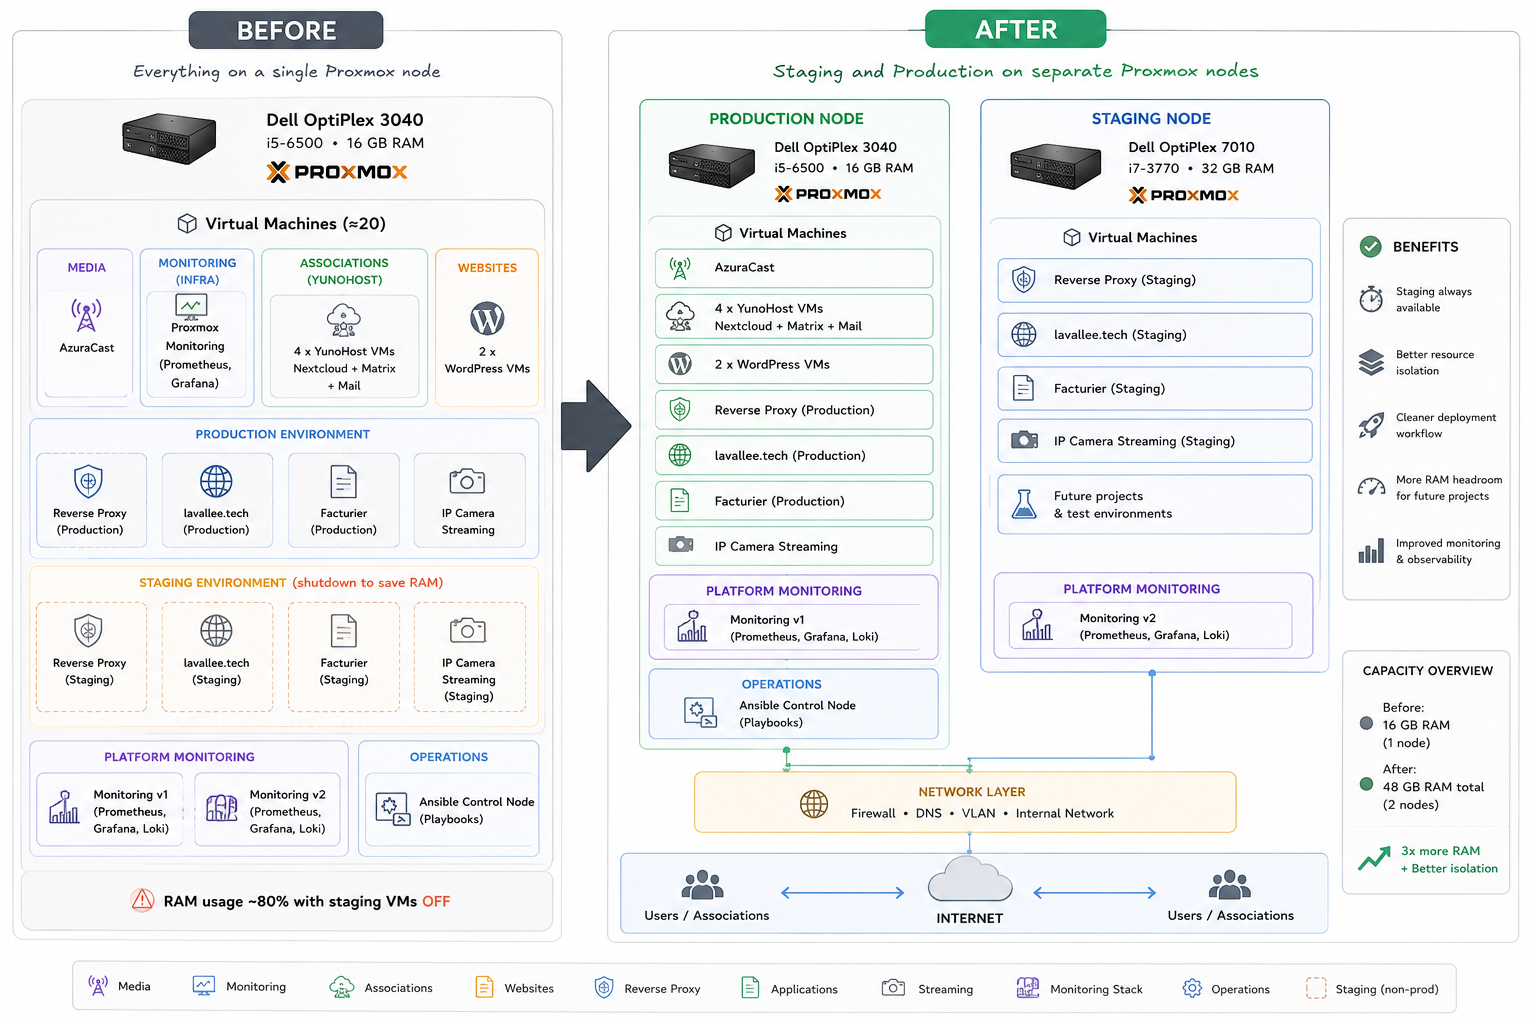Click the IP Camera Streaming (Staging) camera icon in BEFORE
The image size is (1536, 1024).
(467, 630)
